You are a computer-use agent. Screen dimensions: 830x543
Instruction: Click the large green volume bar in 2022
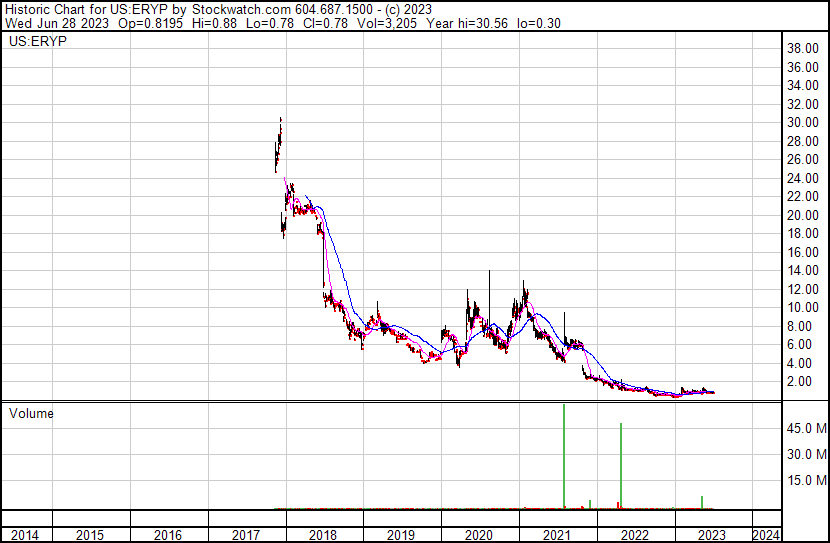point(621,466)
